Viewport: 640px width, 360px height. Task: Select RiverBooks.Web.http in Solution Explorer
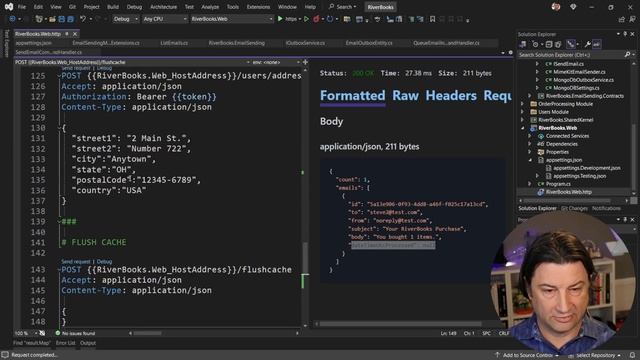(568, 192)
